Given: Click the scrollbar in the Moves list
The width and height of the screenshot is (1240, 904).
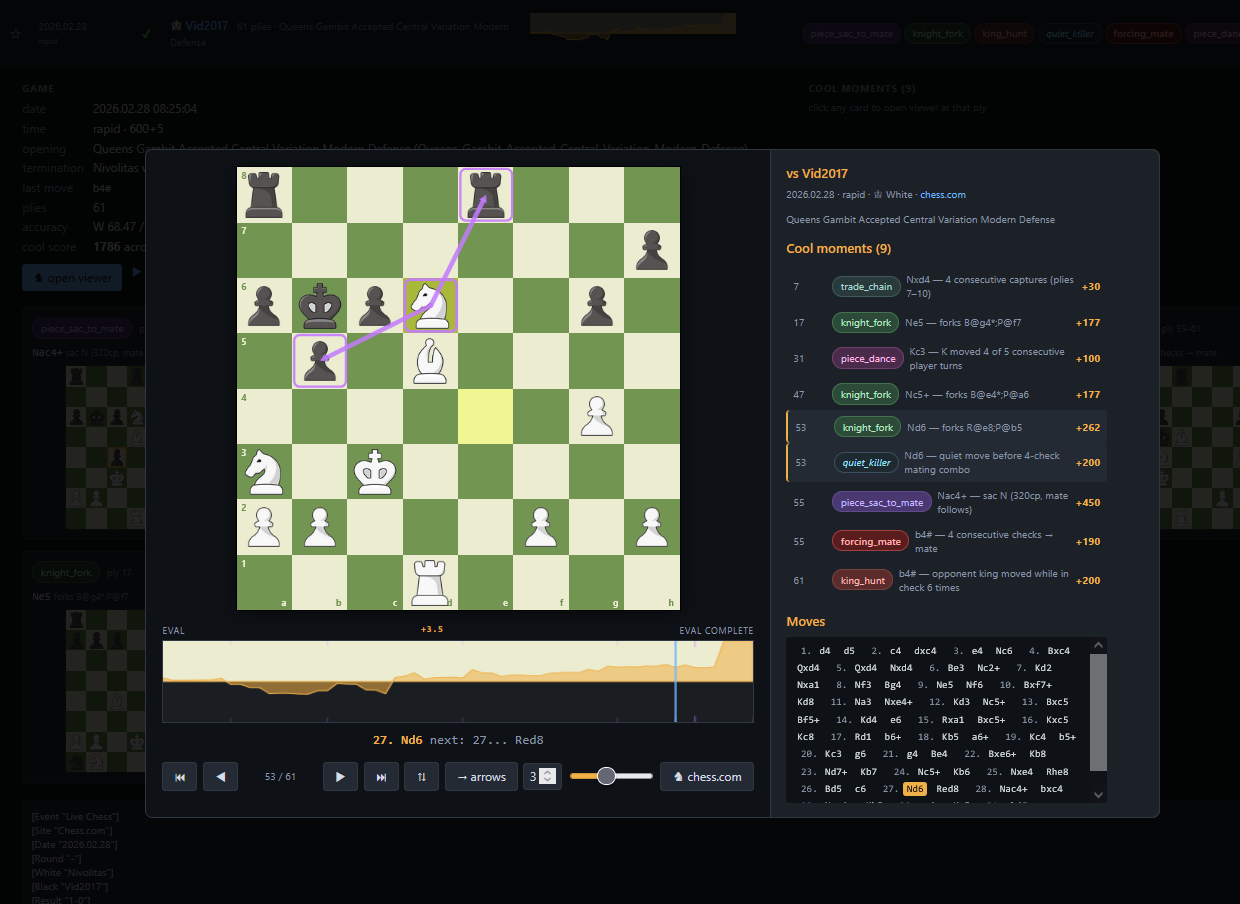Looking at the screenshot, I should pos(1098,712).
